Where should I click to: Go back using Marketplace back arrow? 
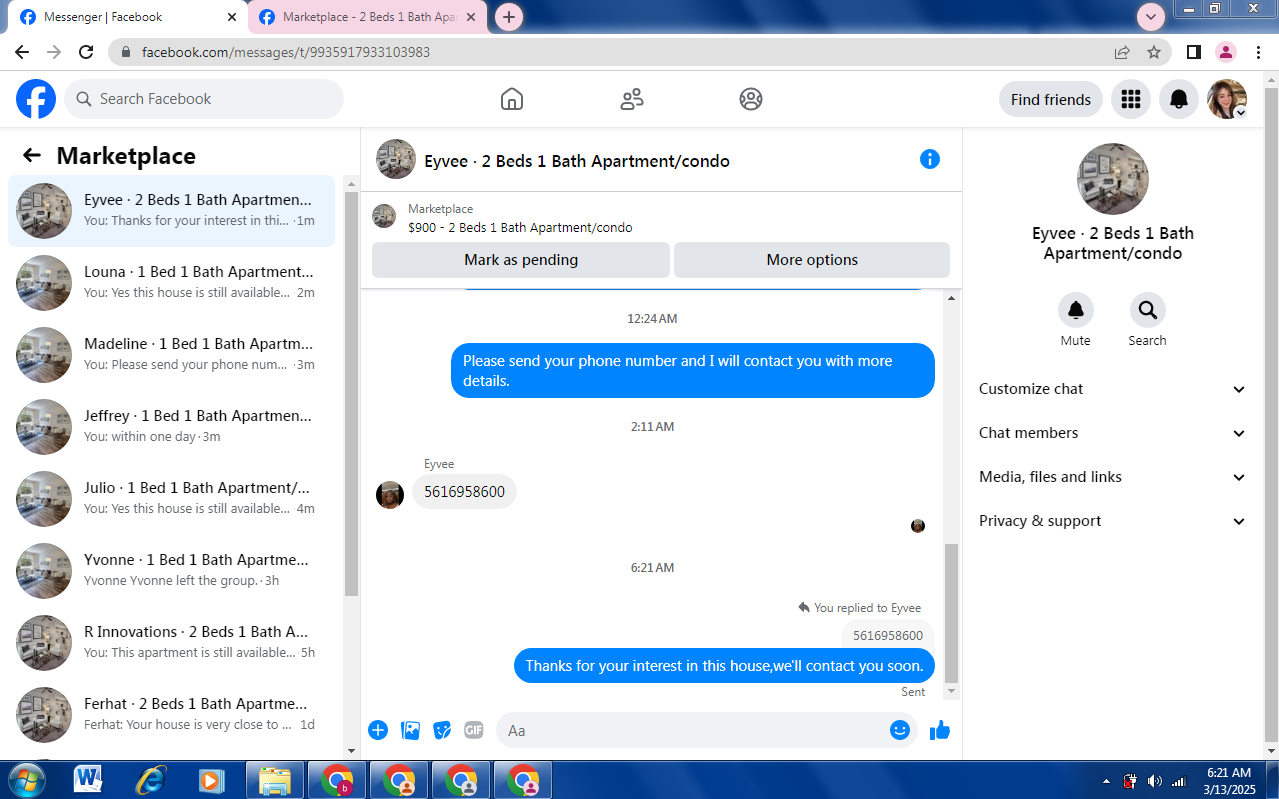[32, 155]
